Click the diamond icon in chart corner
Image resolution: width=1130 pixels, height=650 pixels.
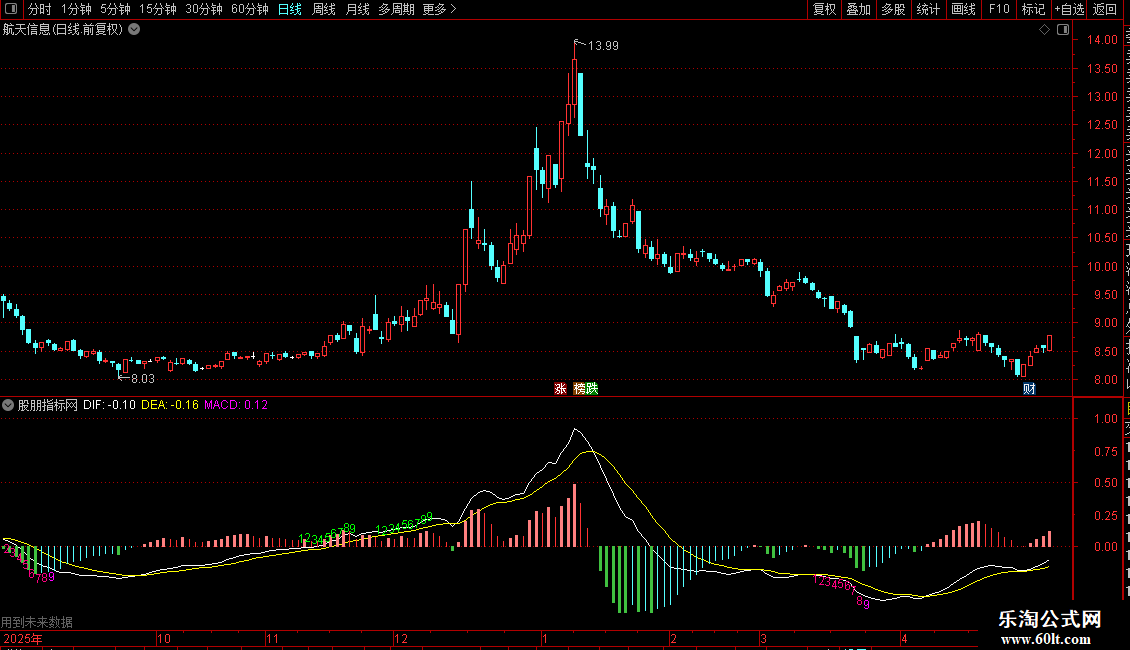1044,30
